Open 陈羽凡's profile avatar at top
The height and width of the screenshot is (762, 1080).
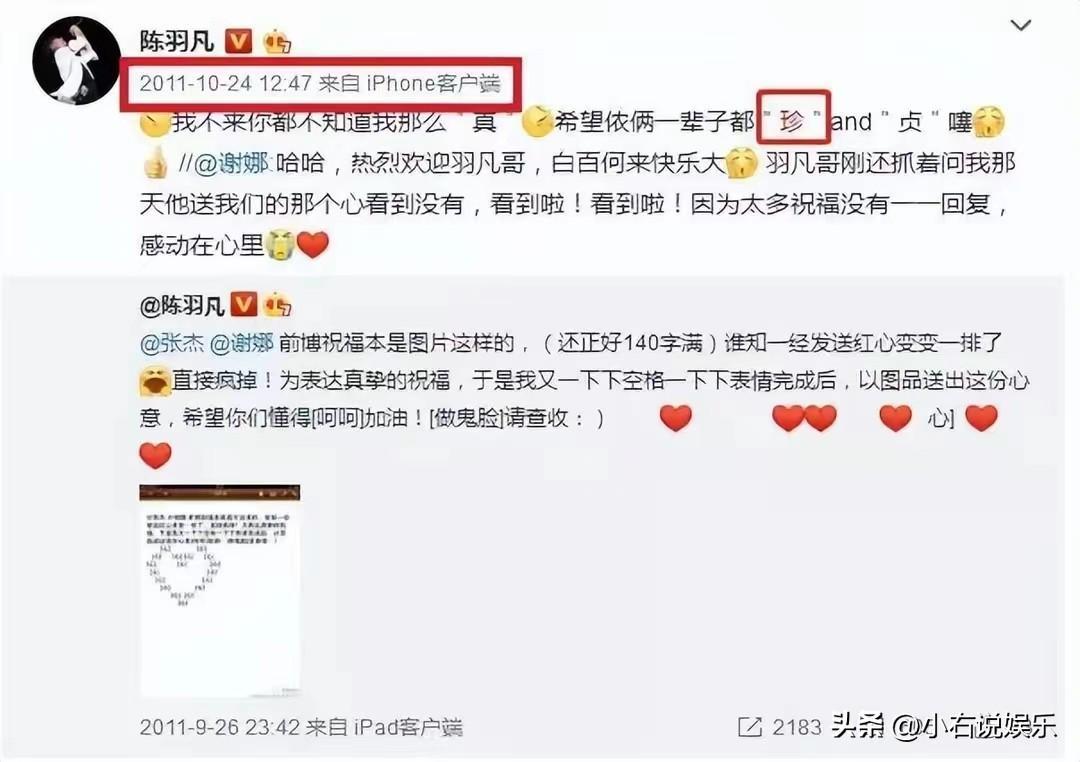tap(76, 60)
